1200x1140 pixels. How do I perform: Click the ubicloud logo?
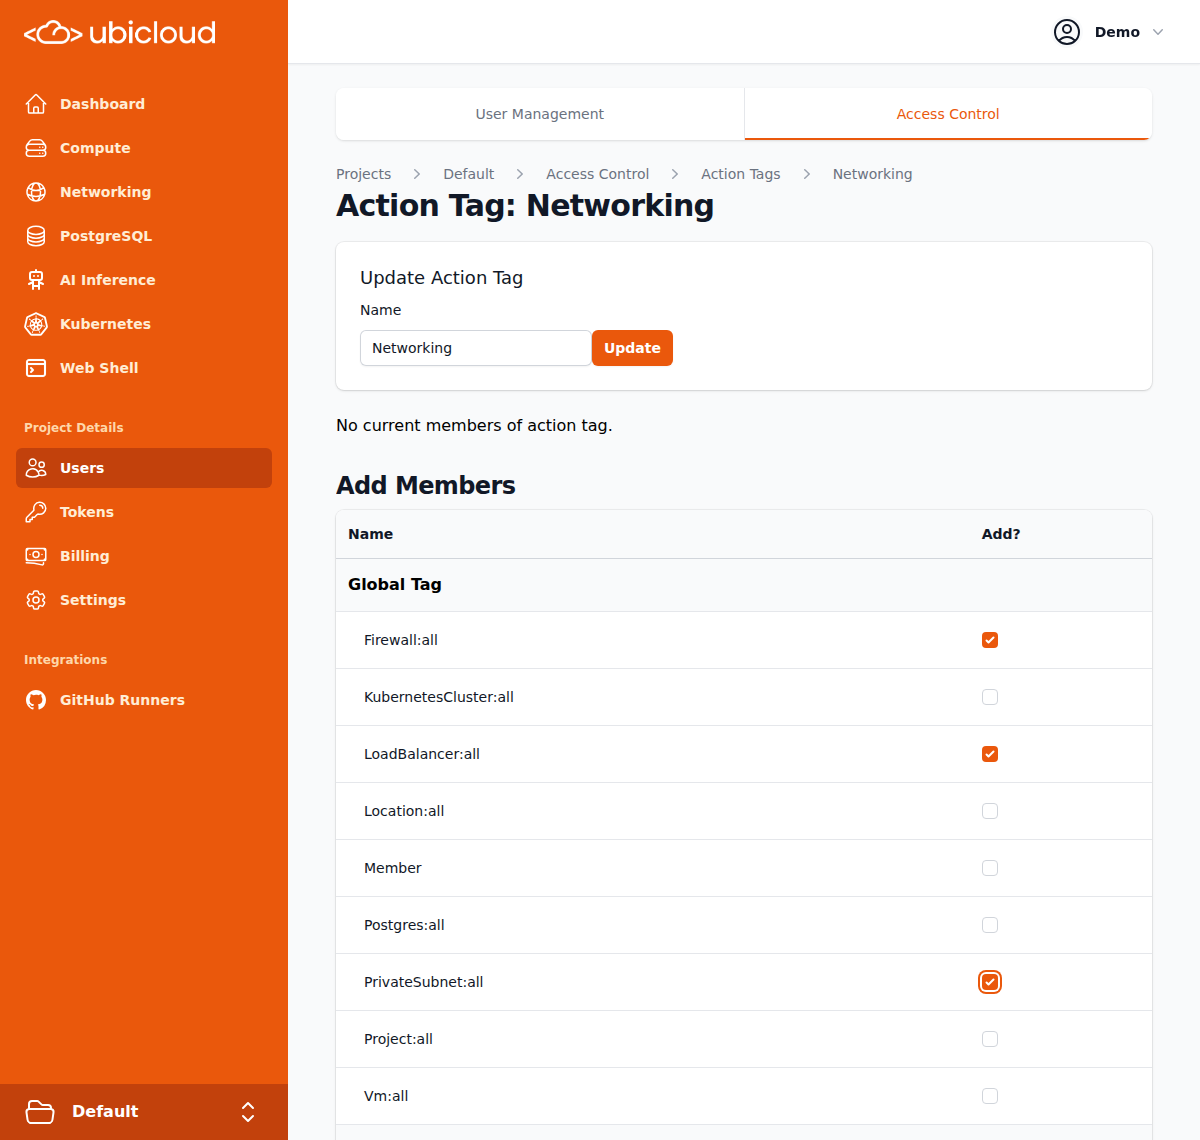click(x=120, y=33)
